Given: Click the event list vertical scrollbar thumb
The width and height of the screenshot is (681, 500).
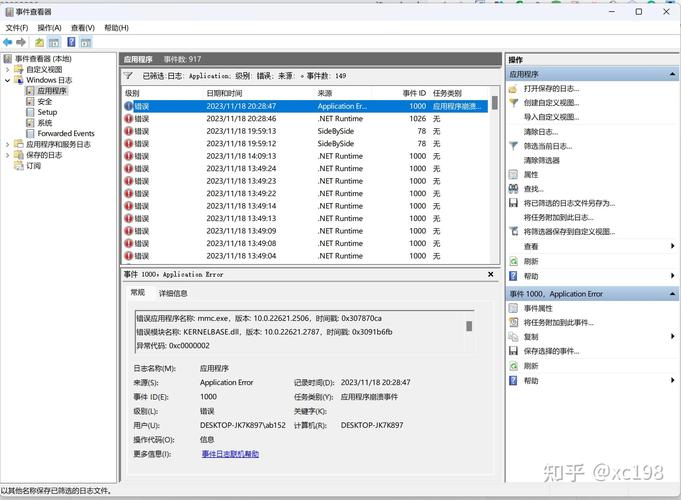Looking at the screenshot, I should (495, 103).
